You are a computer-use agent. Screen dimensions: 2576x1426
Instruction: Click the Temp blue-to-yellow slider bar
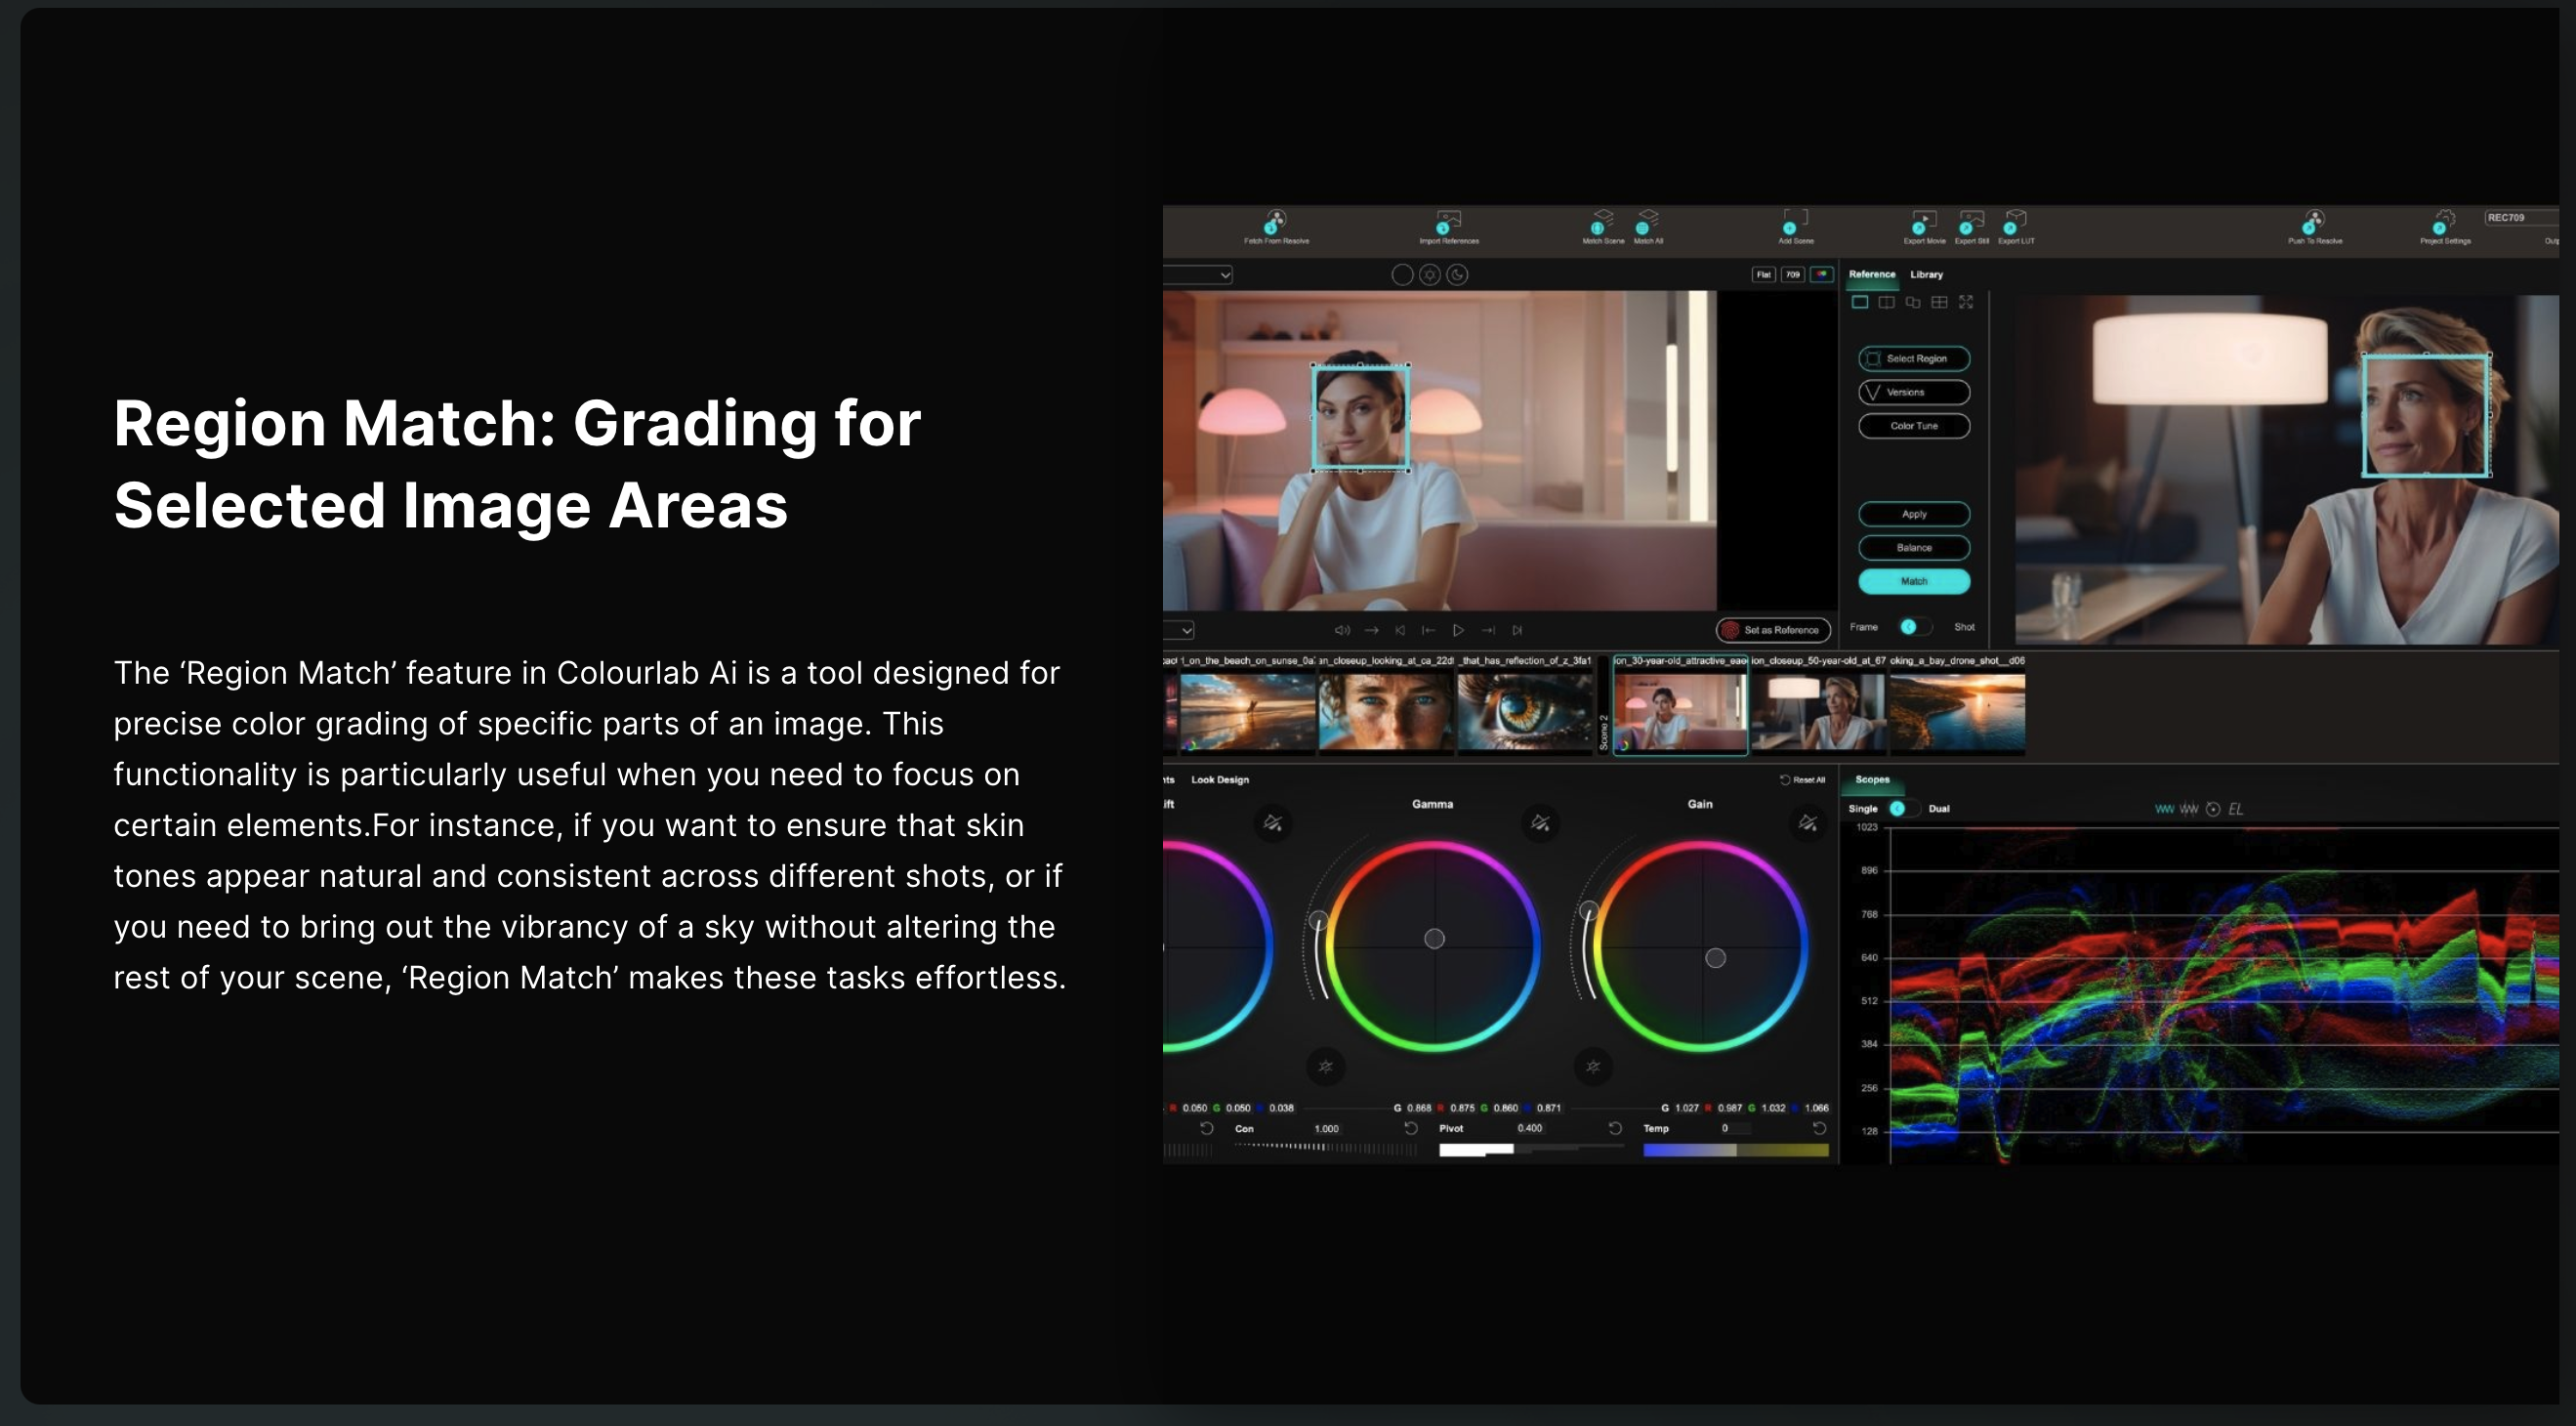[x=1735, y=1151]
